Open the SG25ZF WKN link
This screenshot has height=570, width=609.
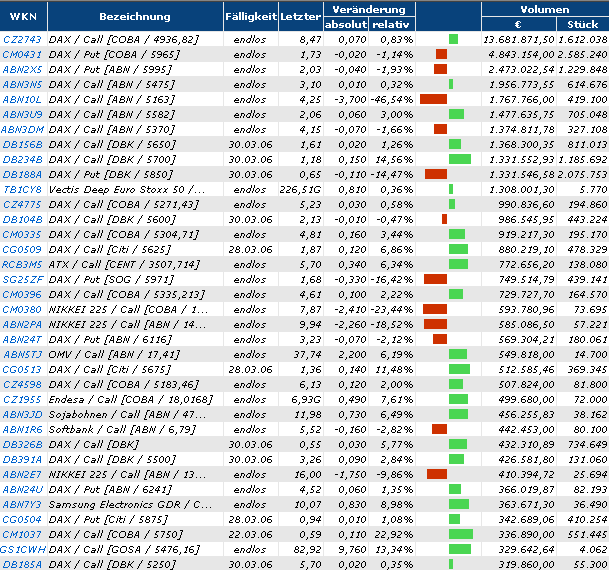pyautogui.click(x=23, y=280)
